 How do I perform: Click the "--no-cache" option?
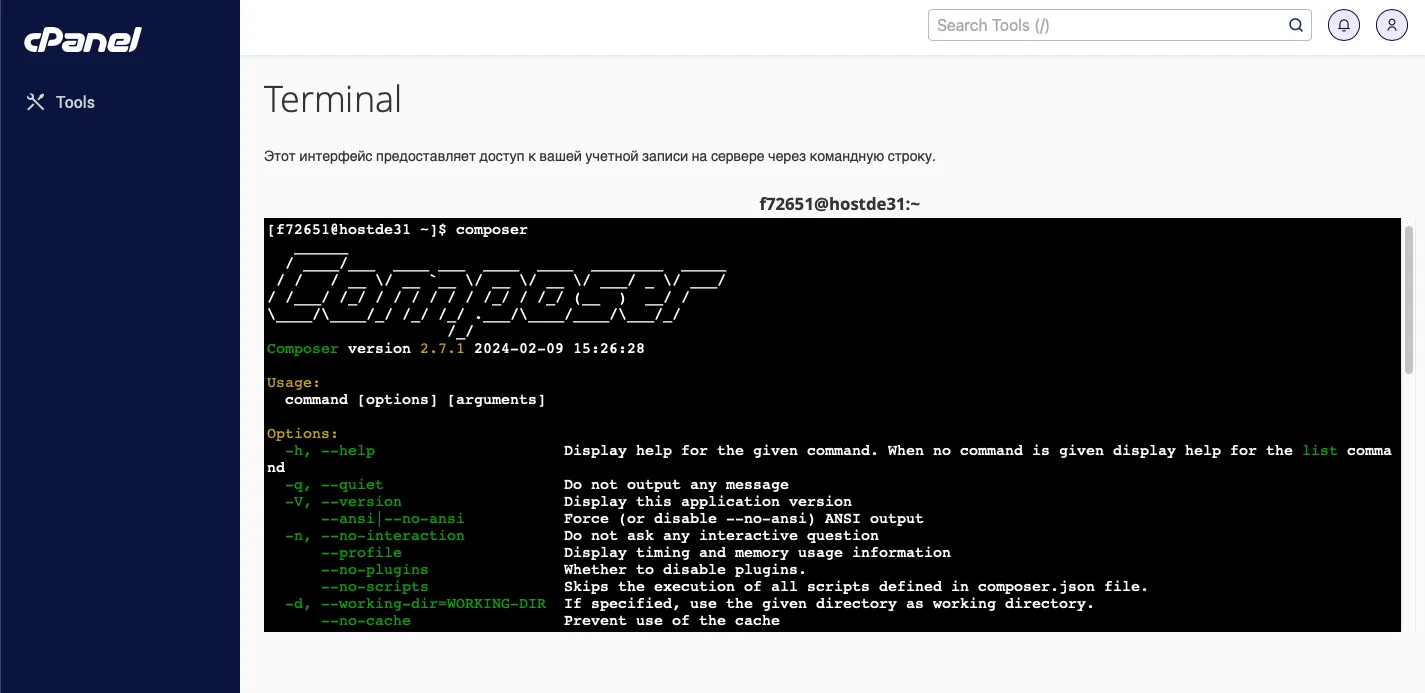click(x=366, y=621)
